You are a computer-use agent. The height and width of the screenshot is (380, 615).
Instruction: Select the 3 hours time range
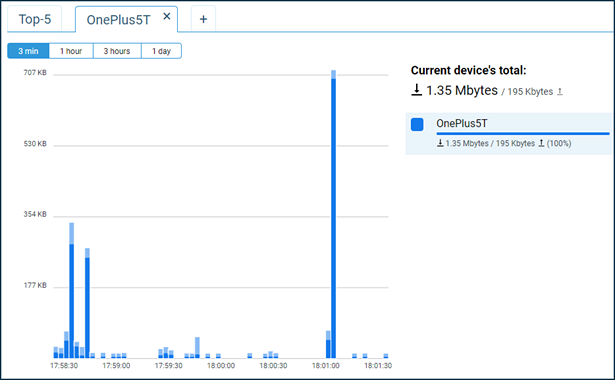(x=117, y=51)
